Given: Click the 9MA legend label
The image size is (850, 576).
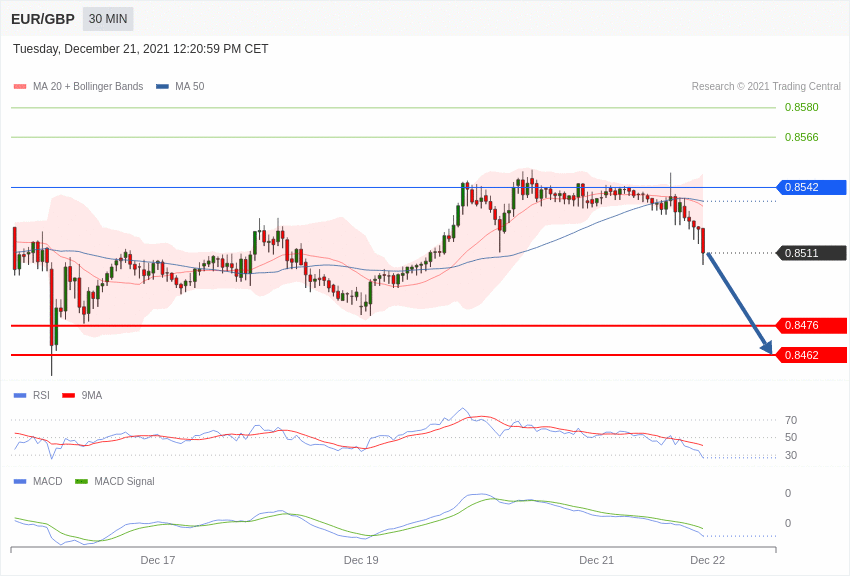Looking at the screenshot, I should tap(92, 396).
